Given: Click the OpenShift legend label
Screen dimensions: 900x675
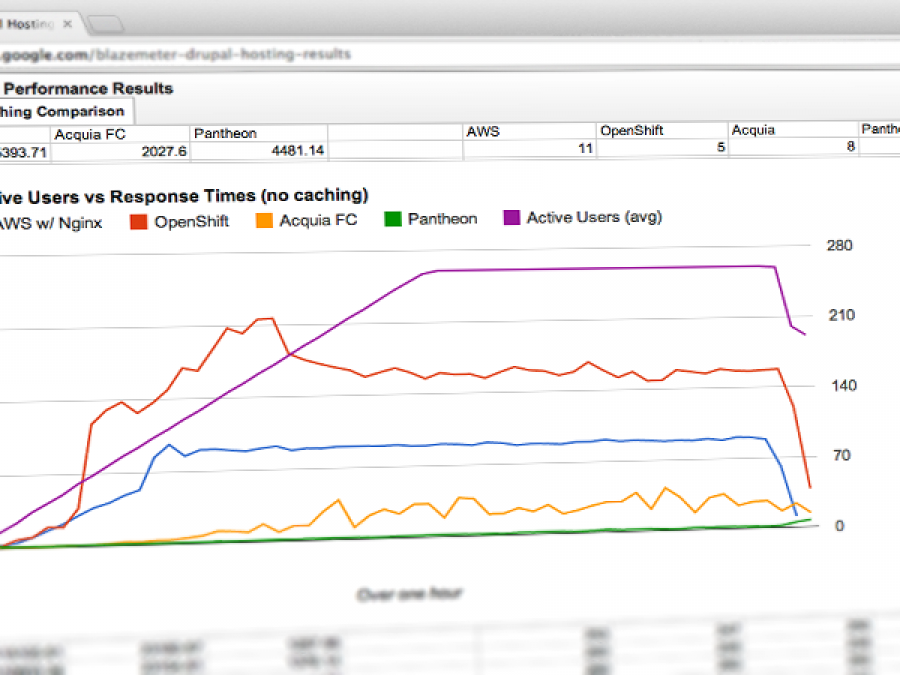Looking at the screenshot, I should (x=192, y=222).
